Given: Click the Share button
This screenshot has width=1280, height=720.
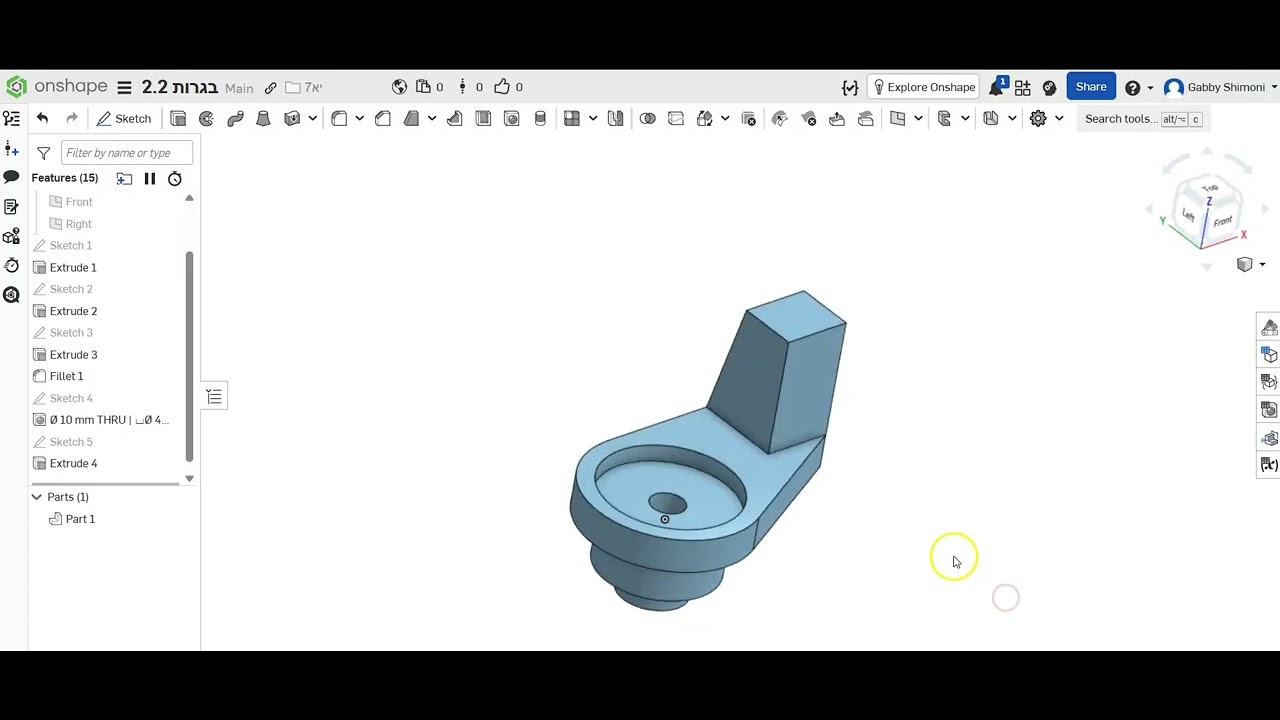Looking at the screenshot, I should pyautogui.click(x=1091, y=87).
